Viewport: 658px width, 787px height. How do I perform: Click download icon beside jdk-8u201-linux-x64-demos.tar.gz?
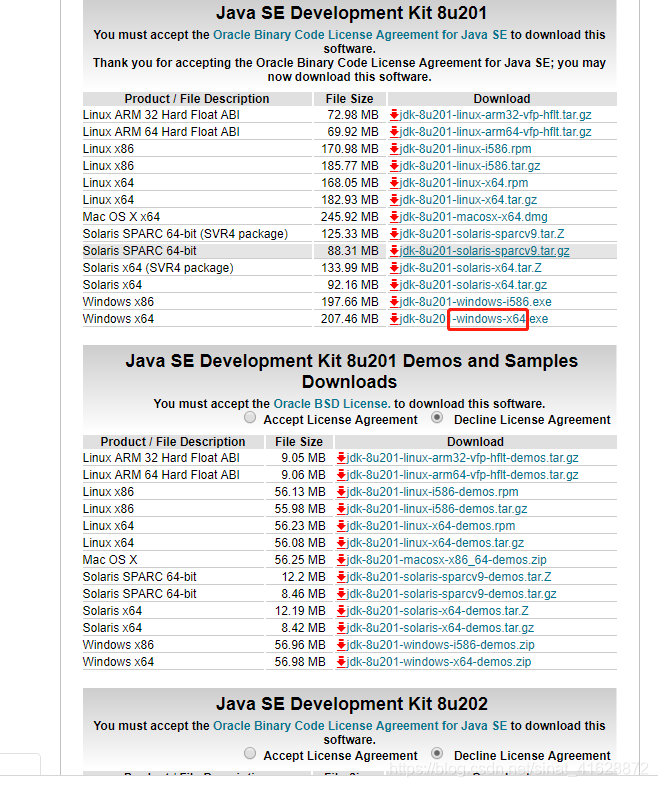coord(341,543)
